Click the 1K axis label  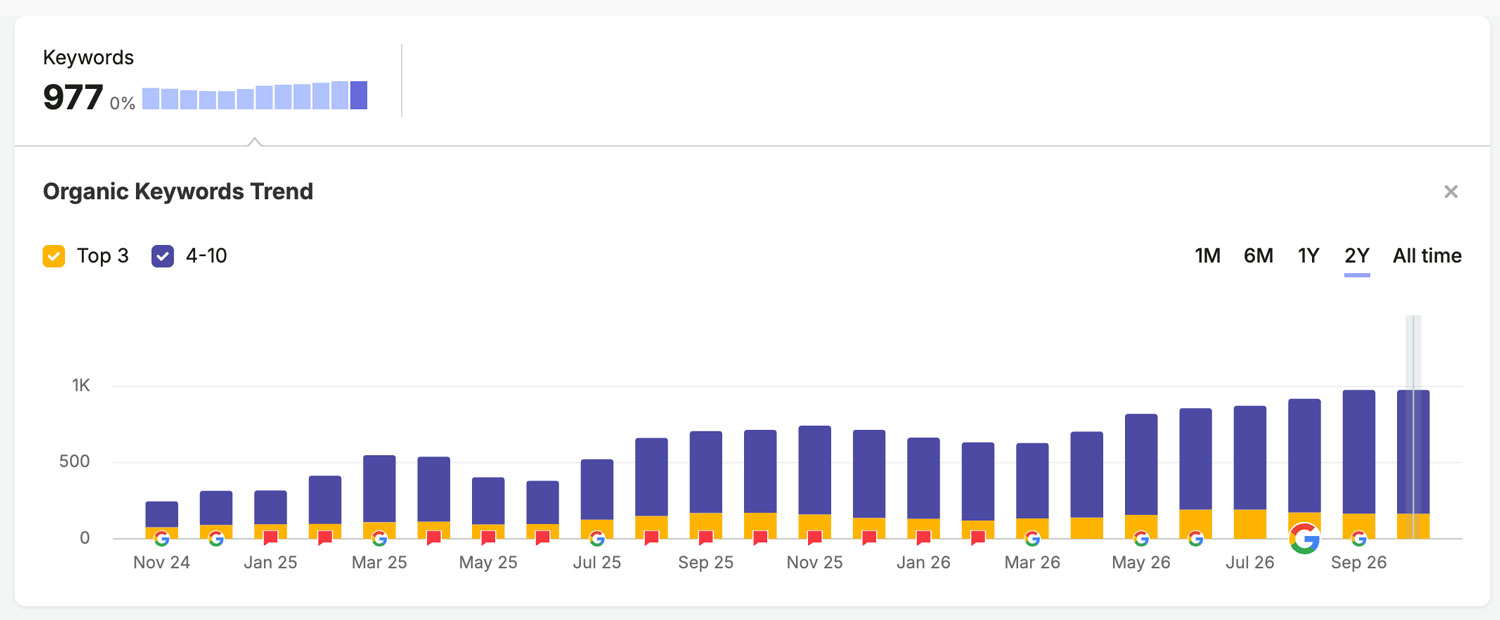pos(80,386)
